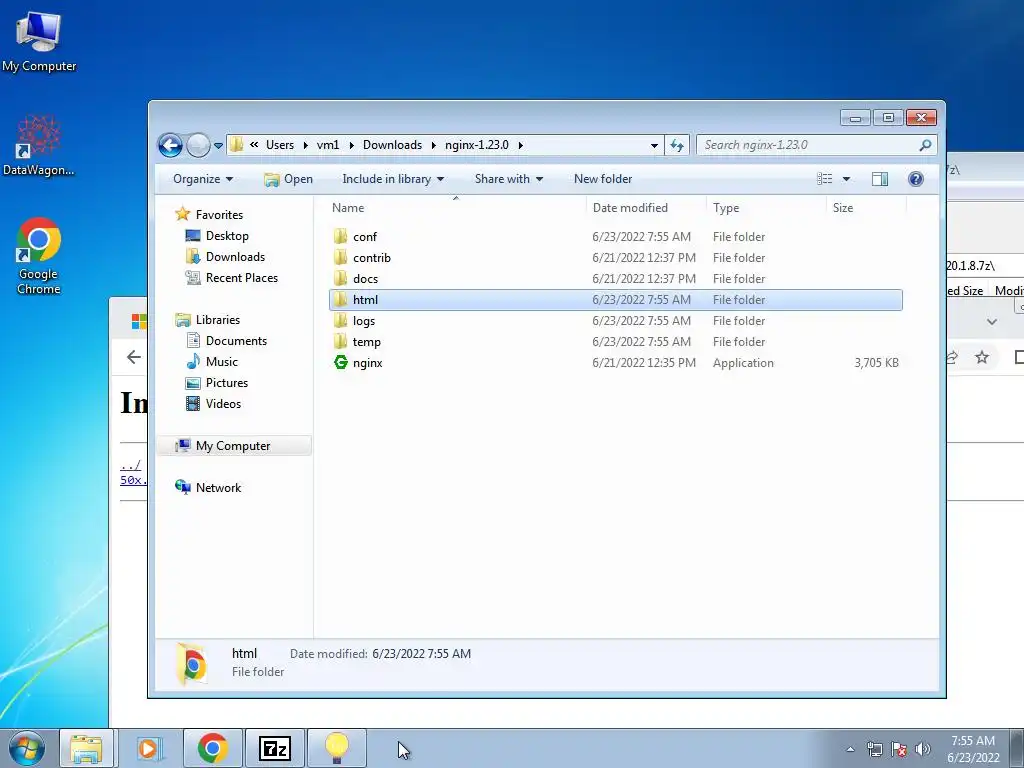Sort by the Size column header
The image size is (1024, 768).
842,208
